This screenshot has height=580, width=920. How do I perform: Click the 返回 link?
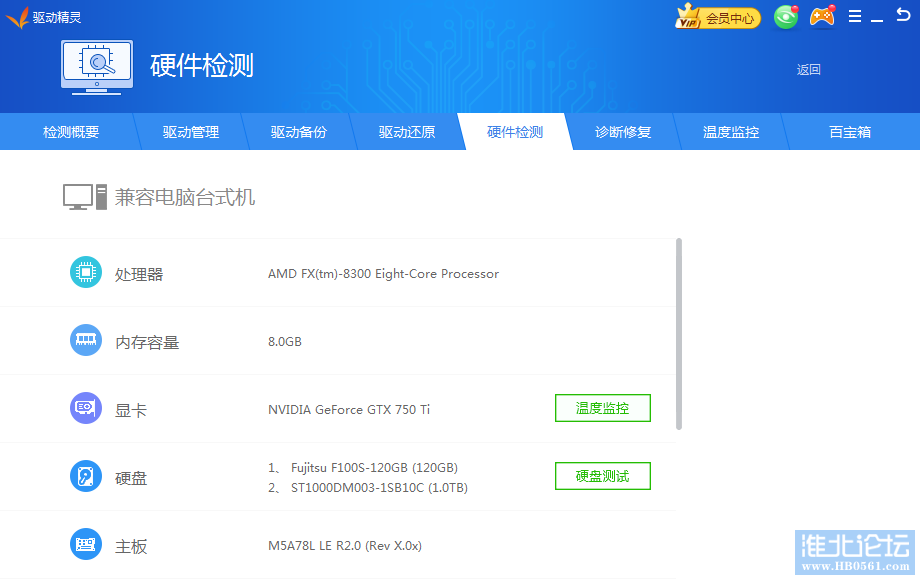pyautogui.click(x=808, y=70)
